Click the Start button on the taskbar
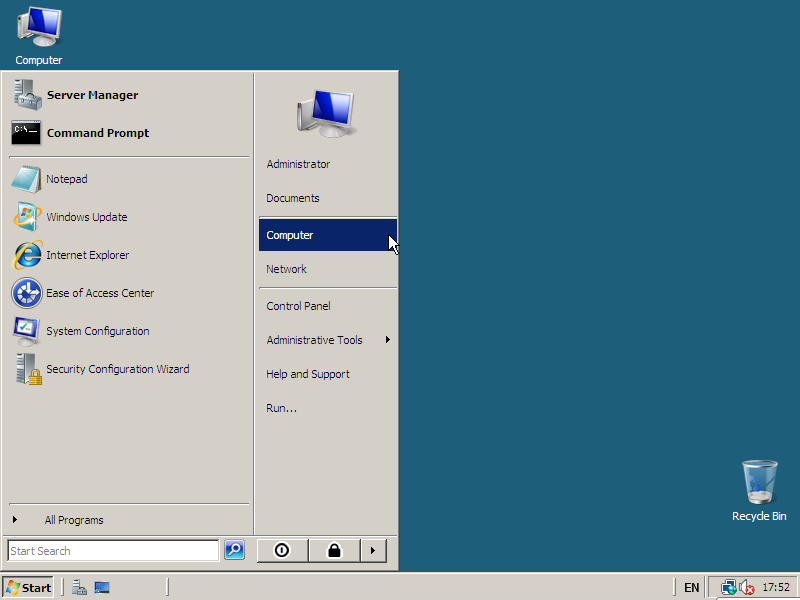 tap(28, 587)
